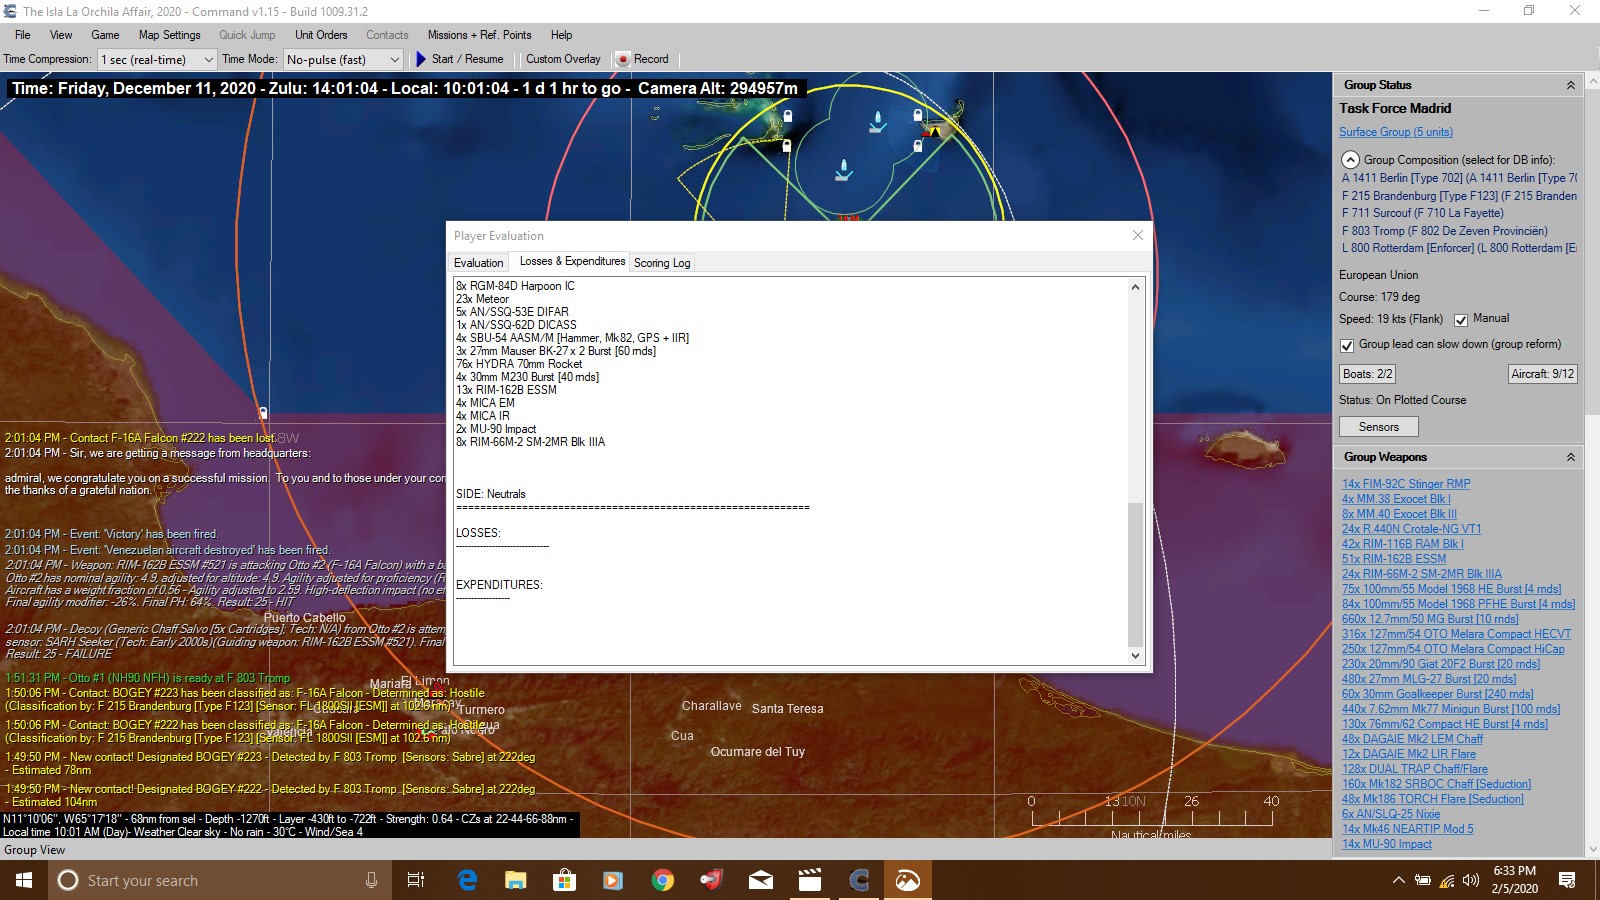1600x900 pixels.
Task: Open the Help menu
Action: coord(562,35)
